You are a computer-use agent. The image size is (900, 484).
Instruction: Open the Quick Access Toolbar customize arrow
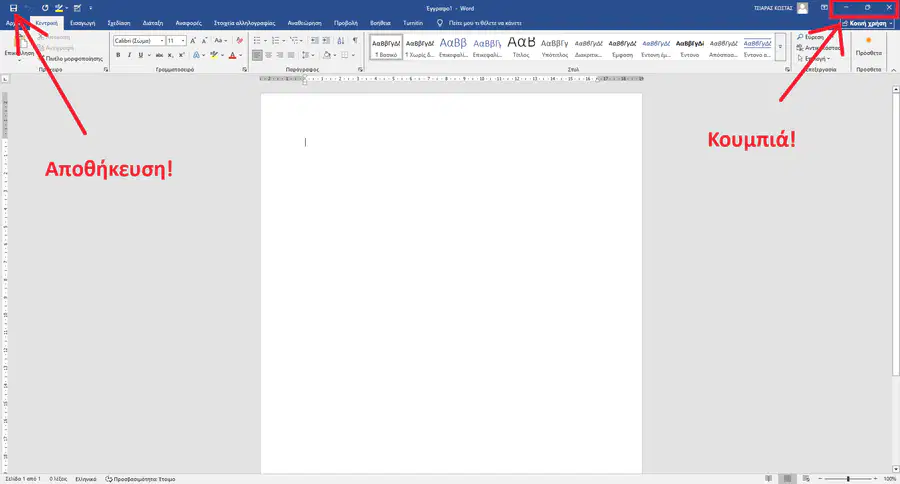click(91, 8)
